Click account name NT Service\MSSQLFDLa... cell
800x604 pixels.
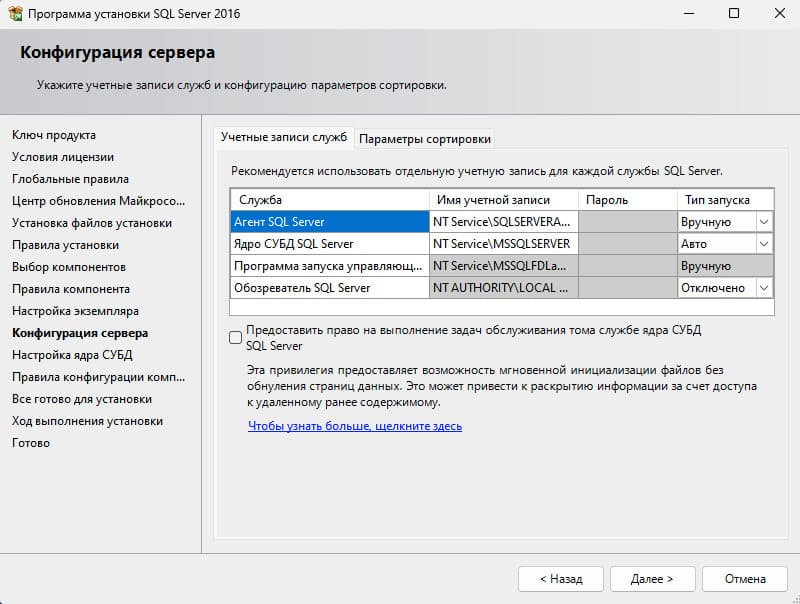coord(504,266)
